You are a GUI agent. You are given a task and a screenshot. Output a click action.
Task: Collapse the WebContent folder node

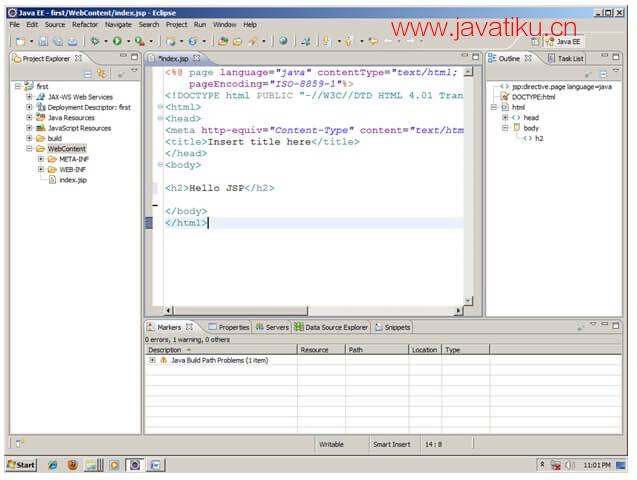(x=29, y=149)
